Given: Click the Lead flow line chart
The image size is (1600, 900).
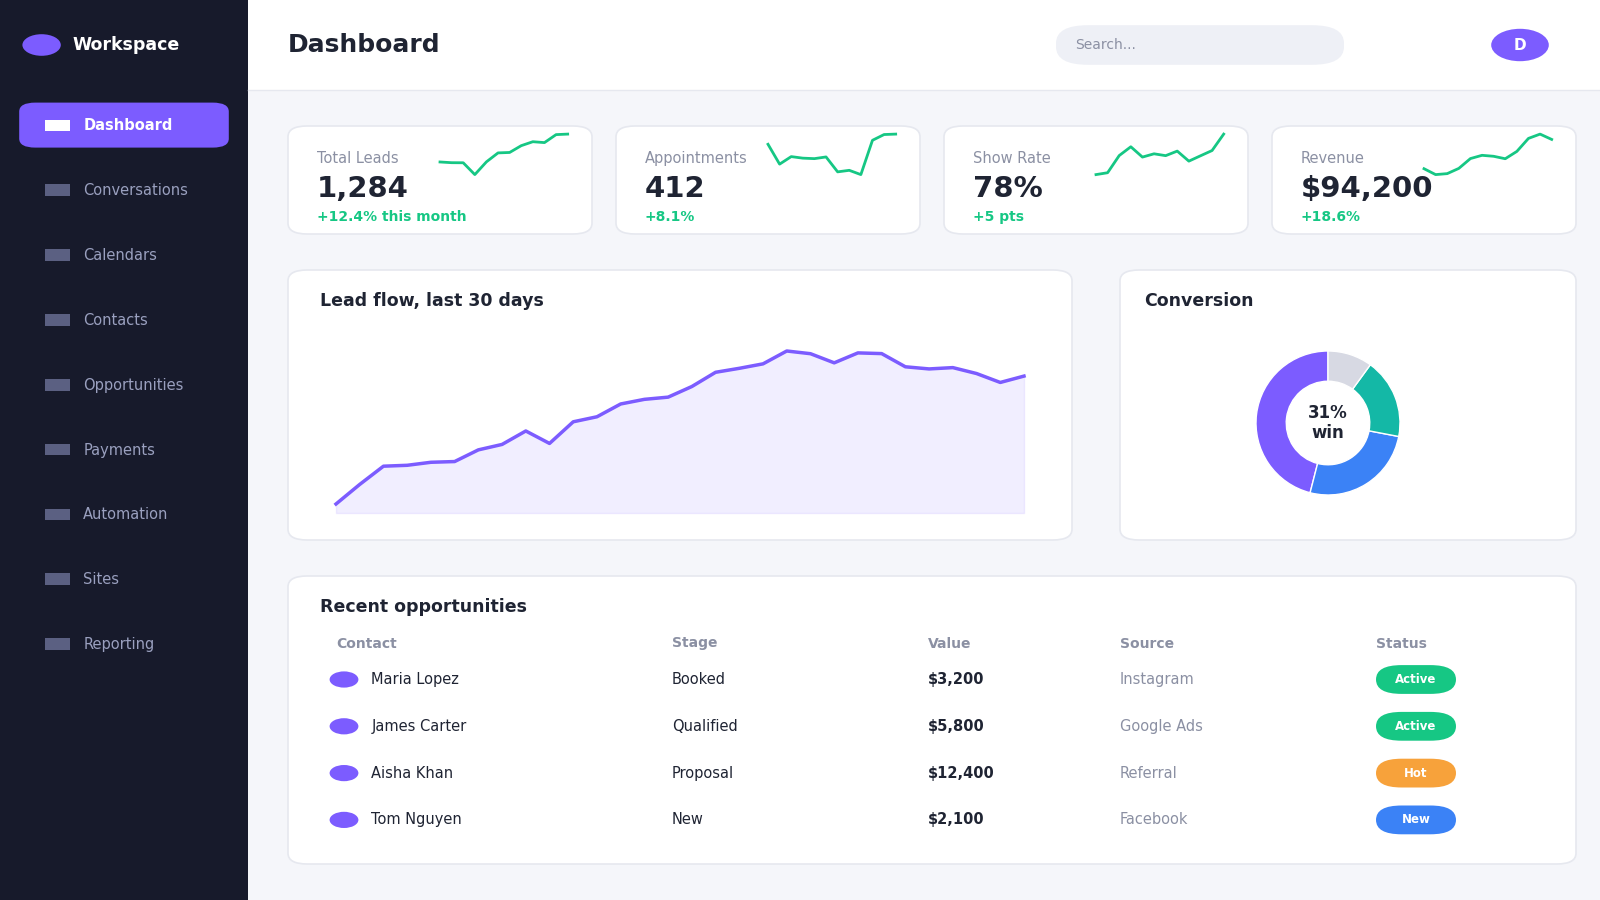Looking at the screenshot, I should click(x=680, y=432).
